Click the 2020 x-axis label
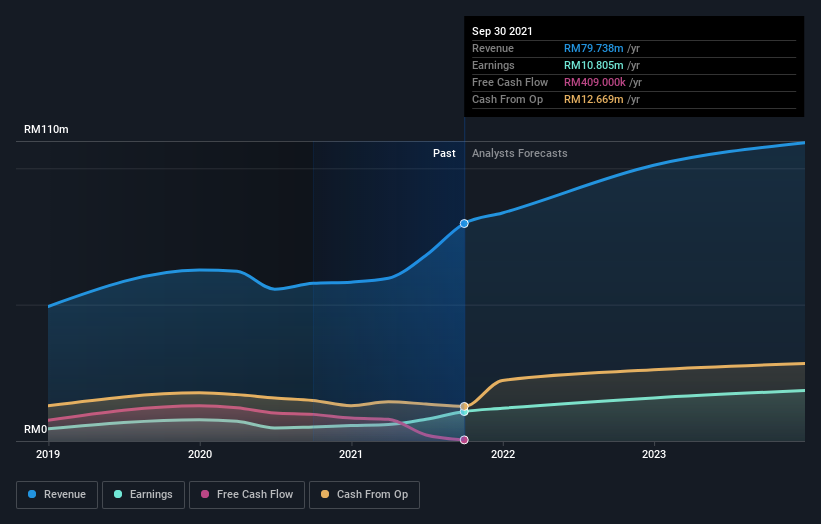 (200, 454)
